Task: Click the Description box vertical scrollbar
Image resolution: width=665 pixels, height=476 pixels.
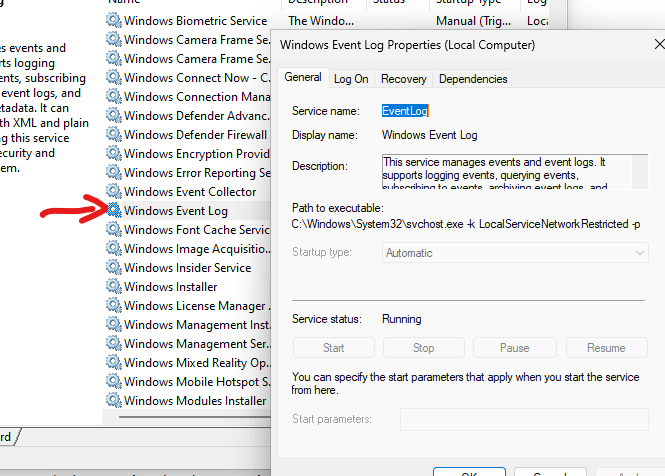Action: (x=640, y=172)
